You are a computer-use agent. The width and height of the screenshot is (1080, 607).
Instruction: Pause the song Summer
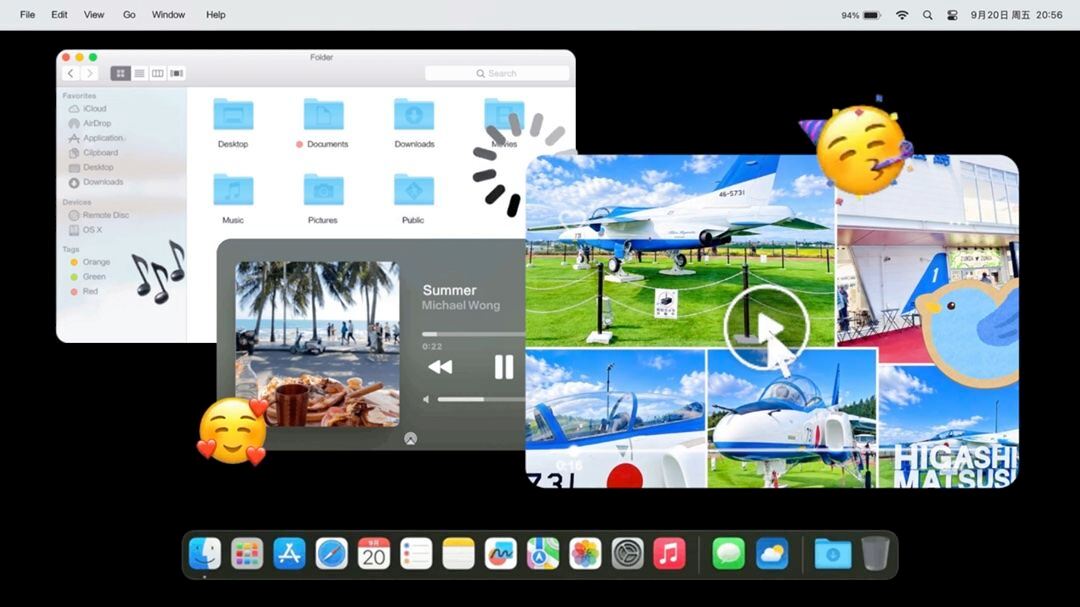504,367
